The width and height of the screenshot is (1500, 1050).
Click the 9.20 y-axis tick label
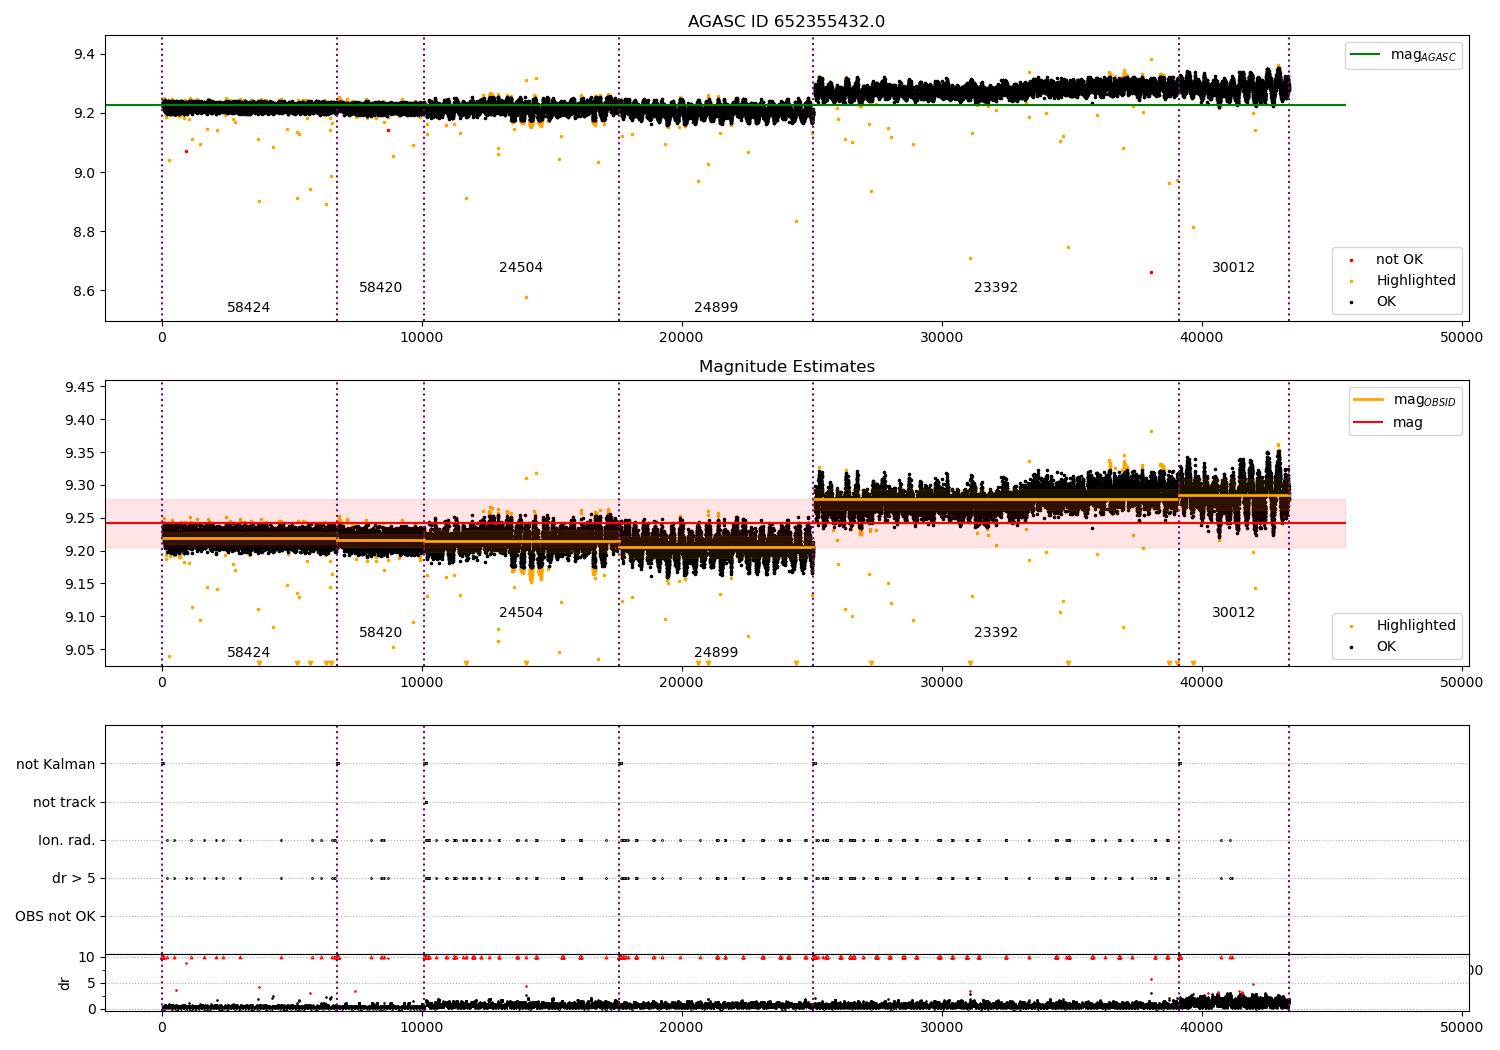[x=81, y=551]
